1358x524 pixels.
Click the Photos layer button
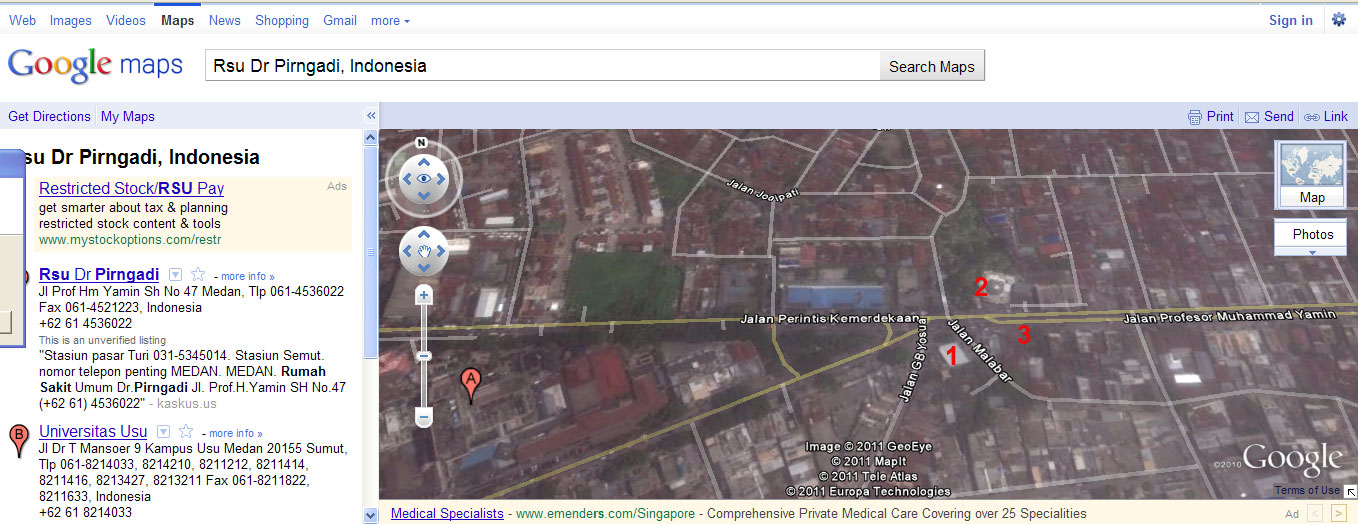pos(1311,234)
